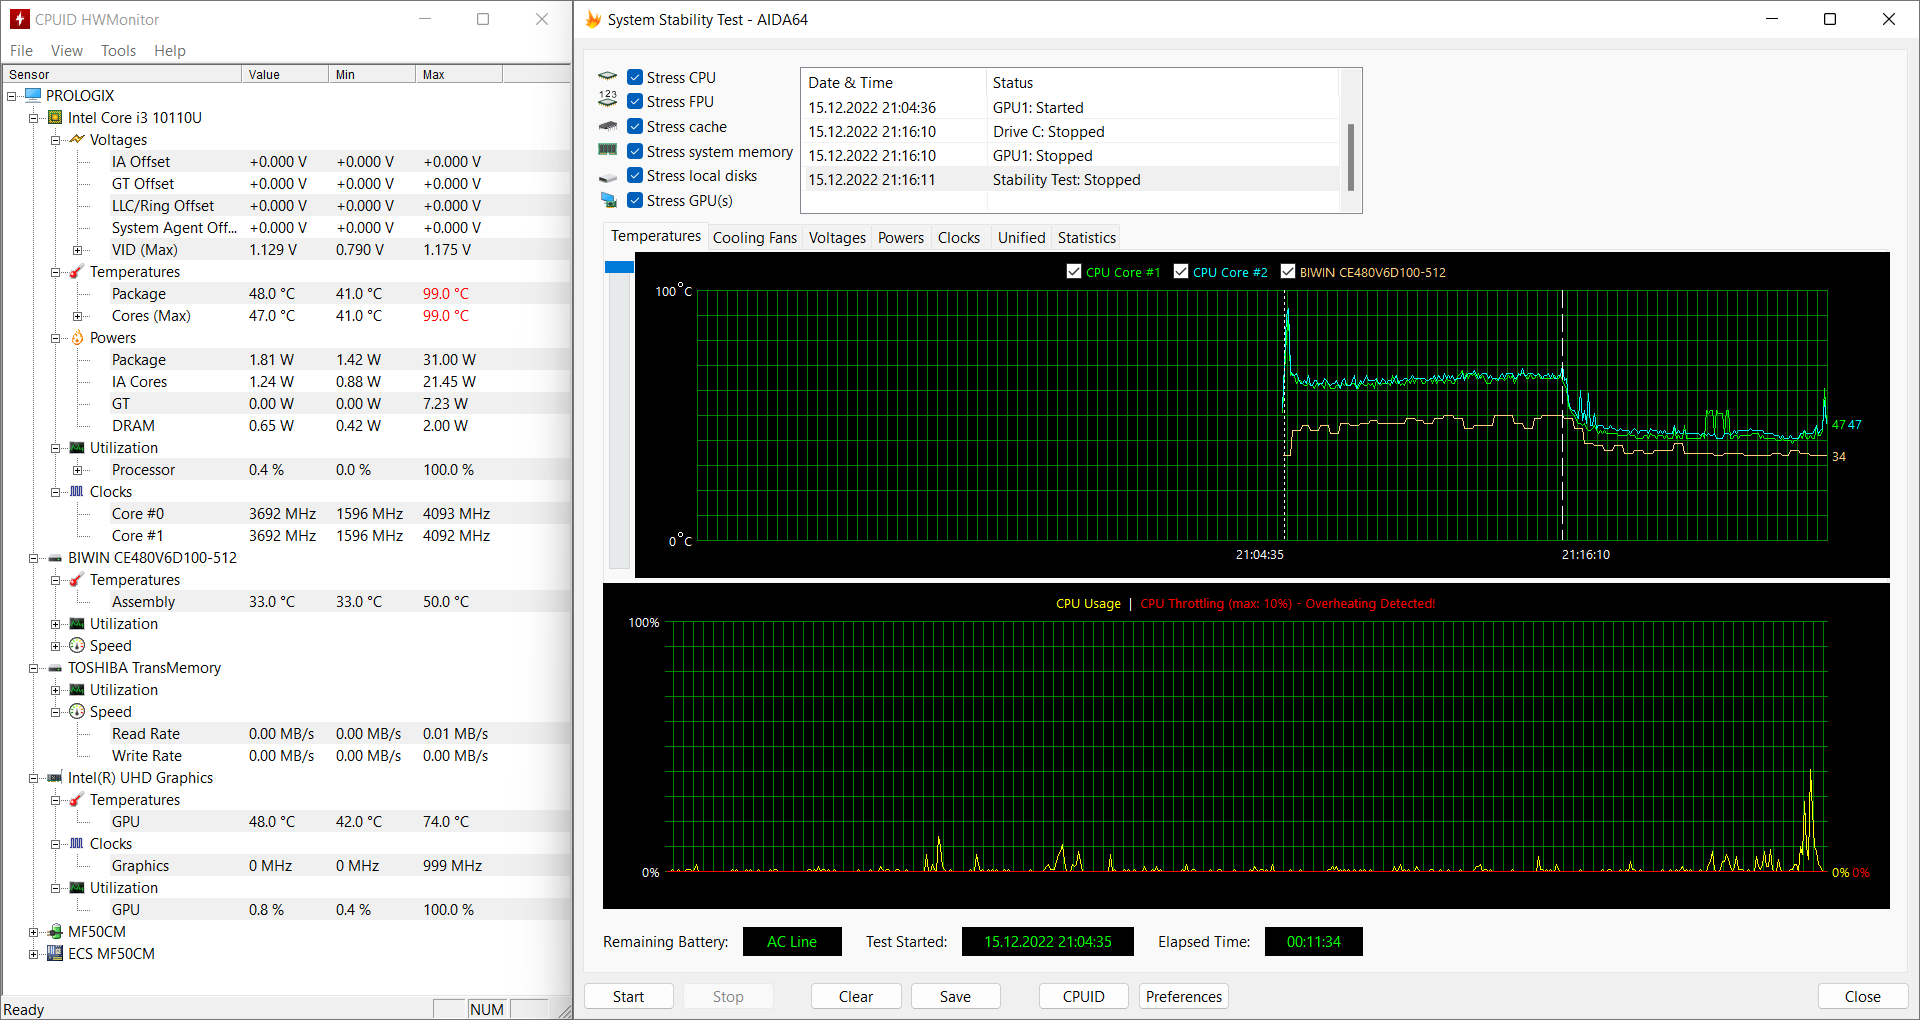Click the Stress FPU 123 icon
Screen dimensions: 1920x1020
608,100
